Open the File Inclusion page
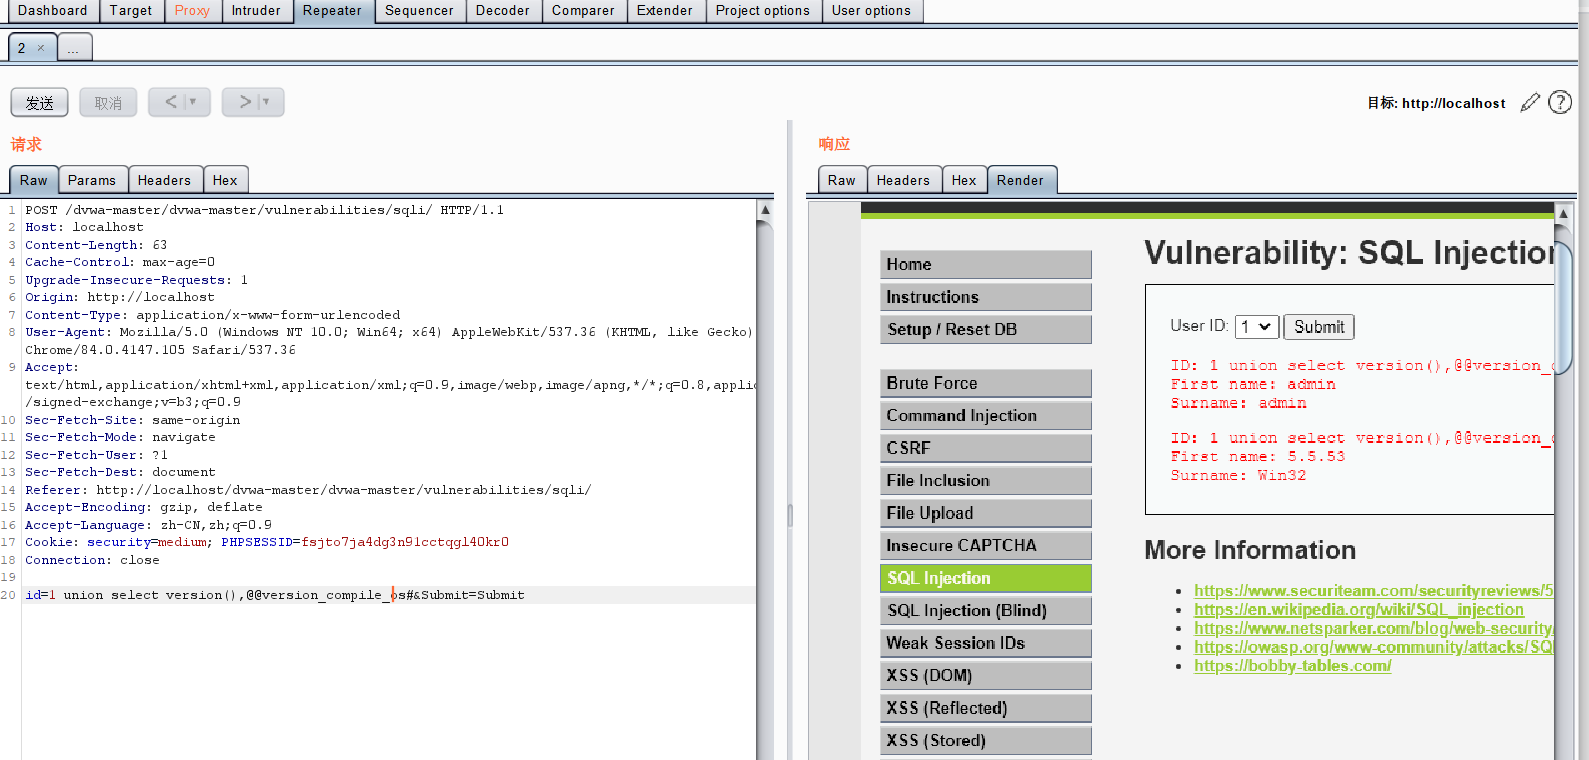The width and height of the screenshot is (1589, 760). (986, 480)
